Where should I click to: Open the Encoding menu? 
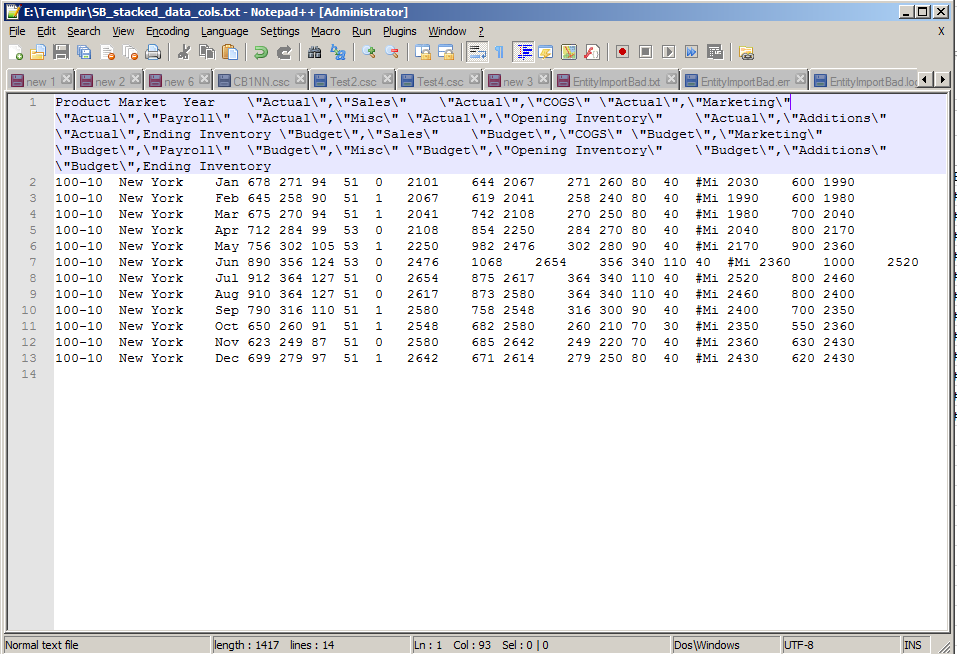[167, 31]
